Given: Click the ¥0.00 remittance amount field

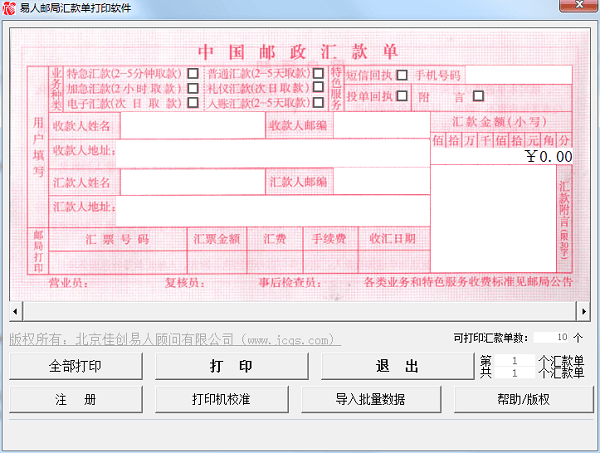Looking at the screenshot, I should (x=502, y=156).
